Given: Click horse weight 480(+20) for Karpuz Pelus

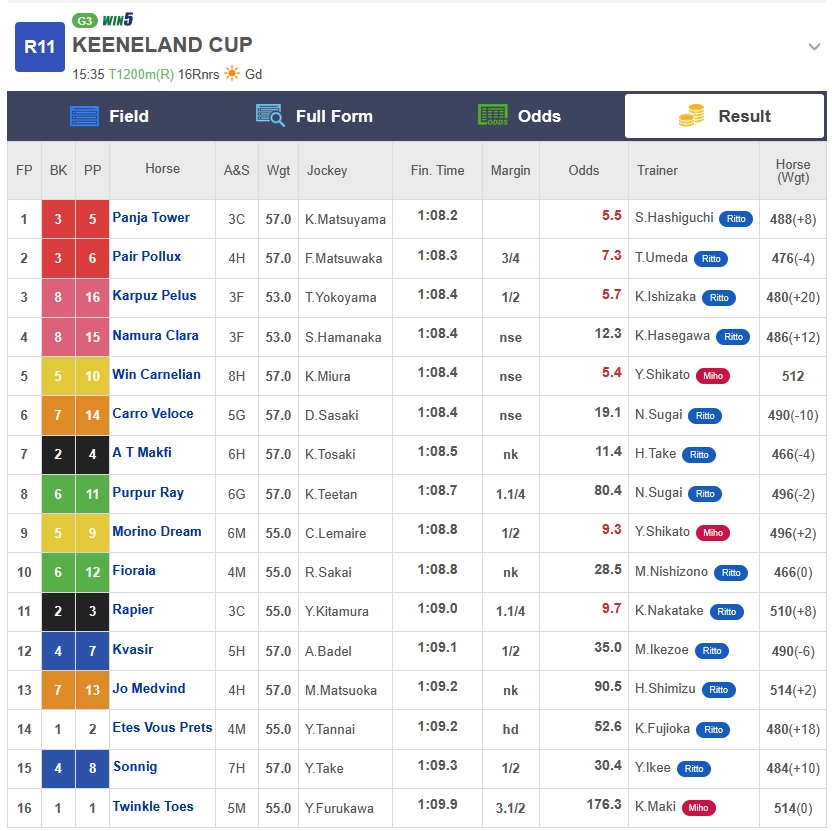Looking at the screenshot, I should [x=793, y=298].
